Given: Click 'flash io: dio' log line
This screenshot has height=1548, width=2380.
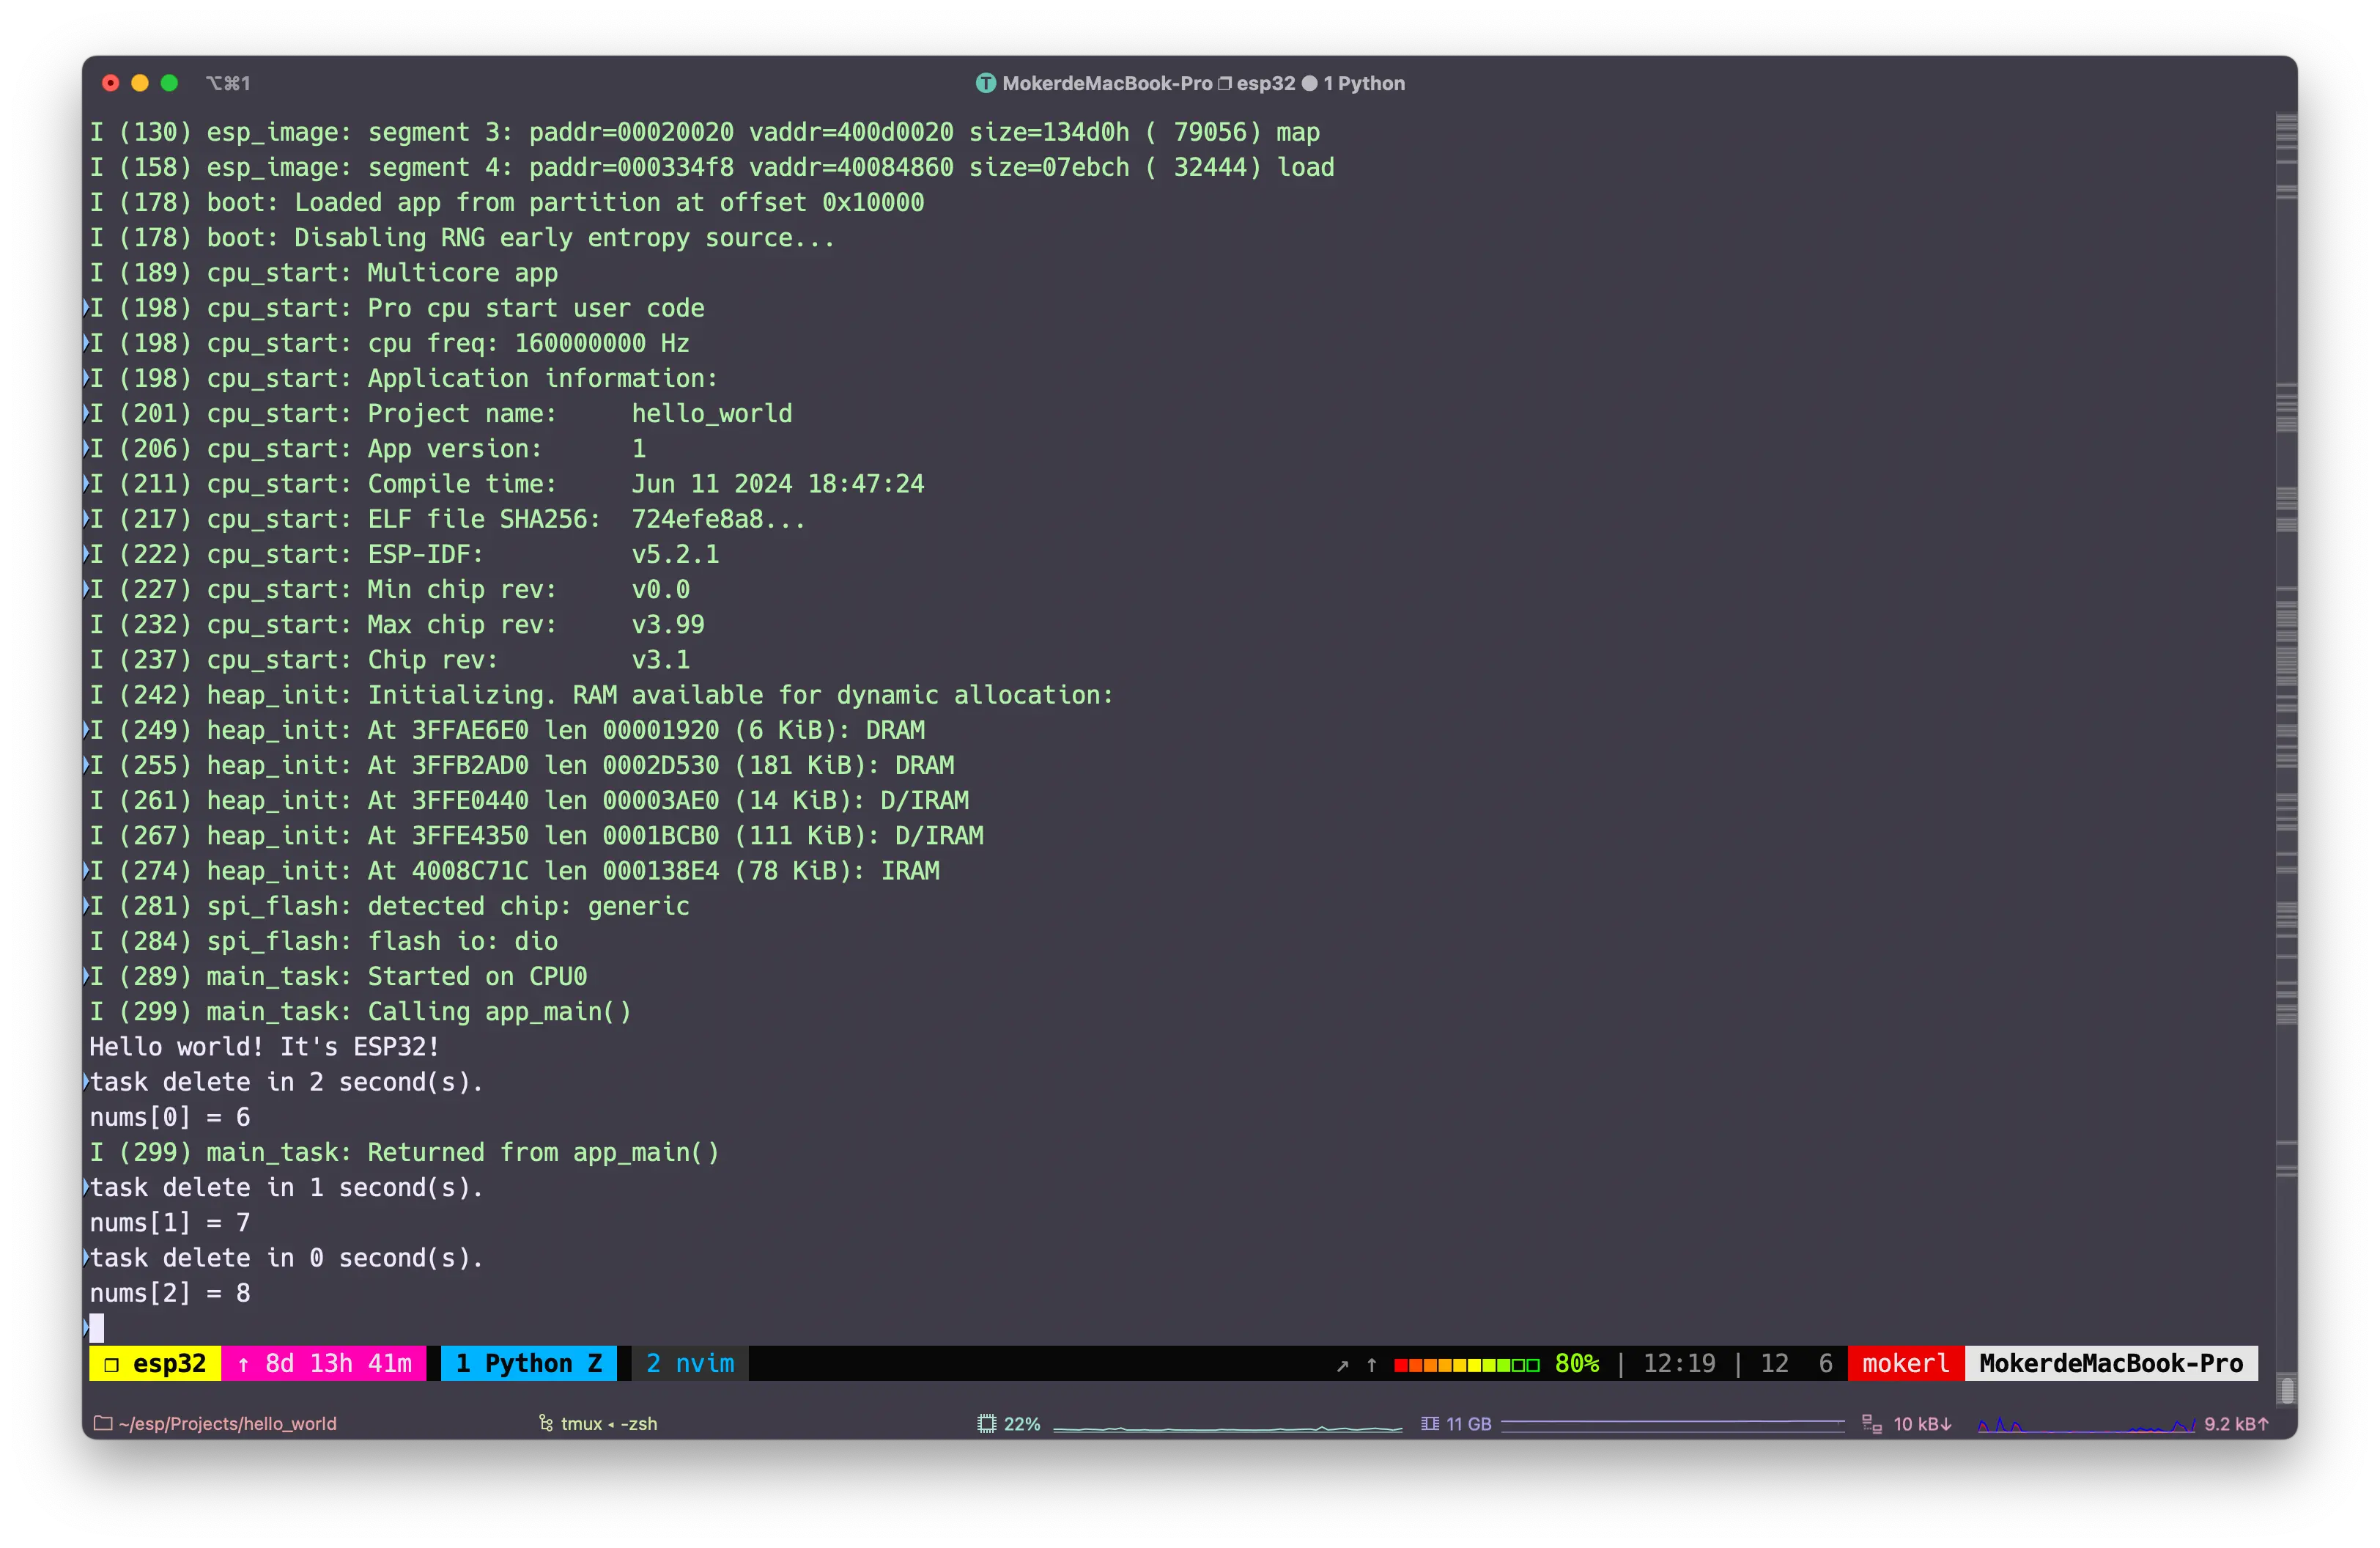Looking at the screenshot, I should pyautogui.click(x=324, y=941).
